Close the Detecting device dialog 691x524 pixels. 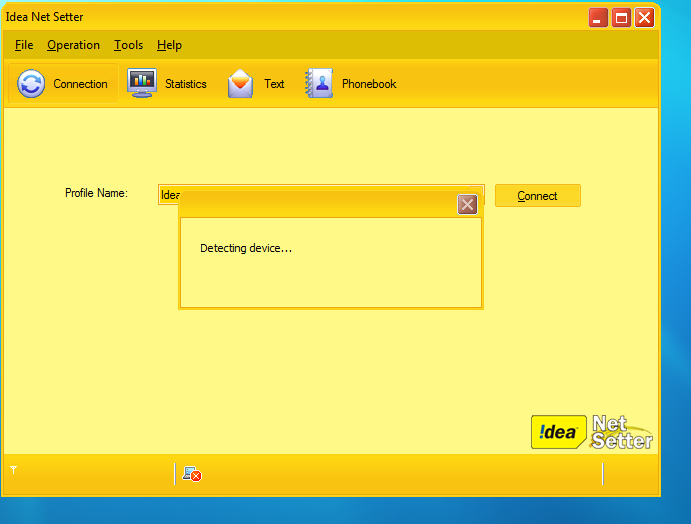[467, 204]
